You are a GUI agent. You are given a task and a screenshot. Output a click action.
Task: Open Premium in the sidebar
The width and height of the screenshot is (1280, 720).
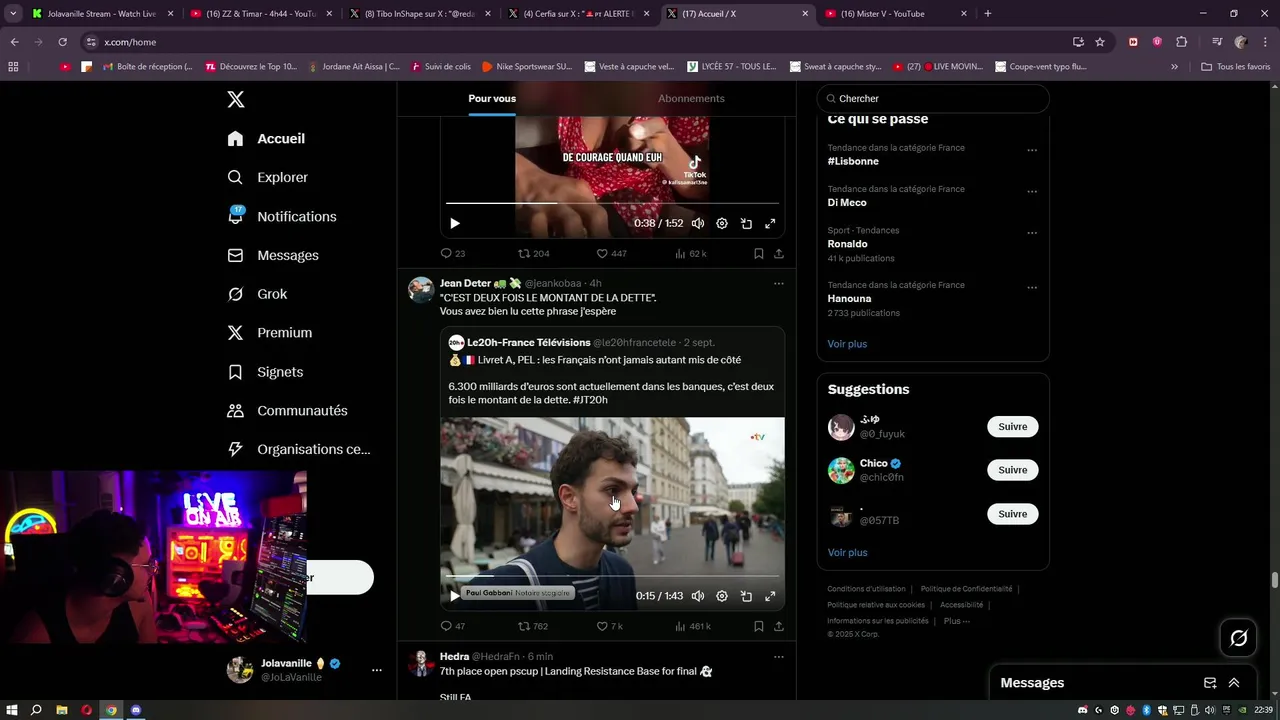269,333
